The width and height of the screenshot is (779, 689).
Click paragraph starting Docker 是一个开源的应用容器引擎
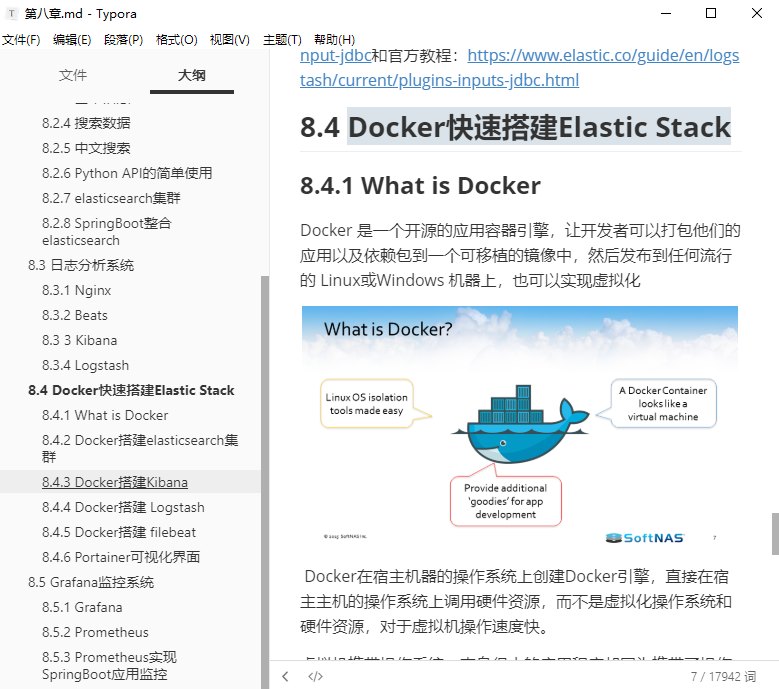(520, 255)
